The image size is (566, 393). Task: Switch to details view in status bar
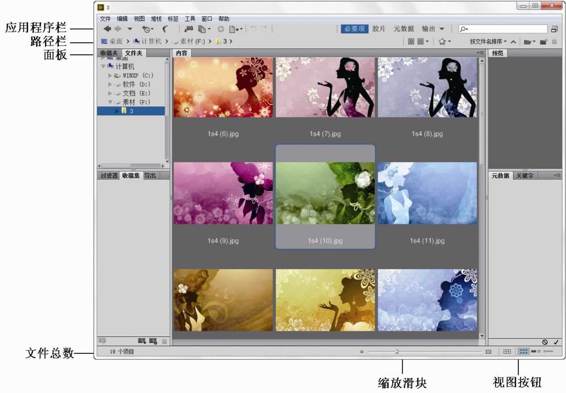click(534, 351)
